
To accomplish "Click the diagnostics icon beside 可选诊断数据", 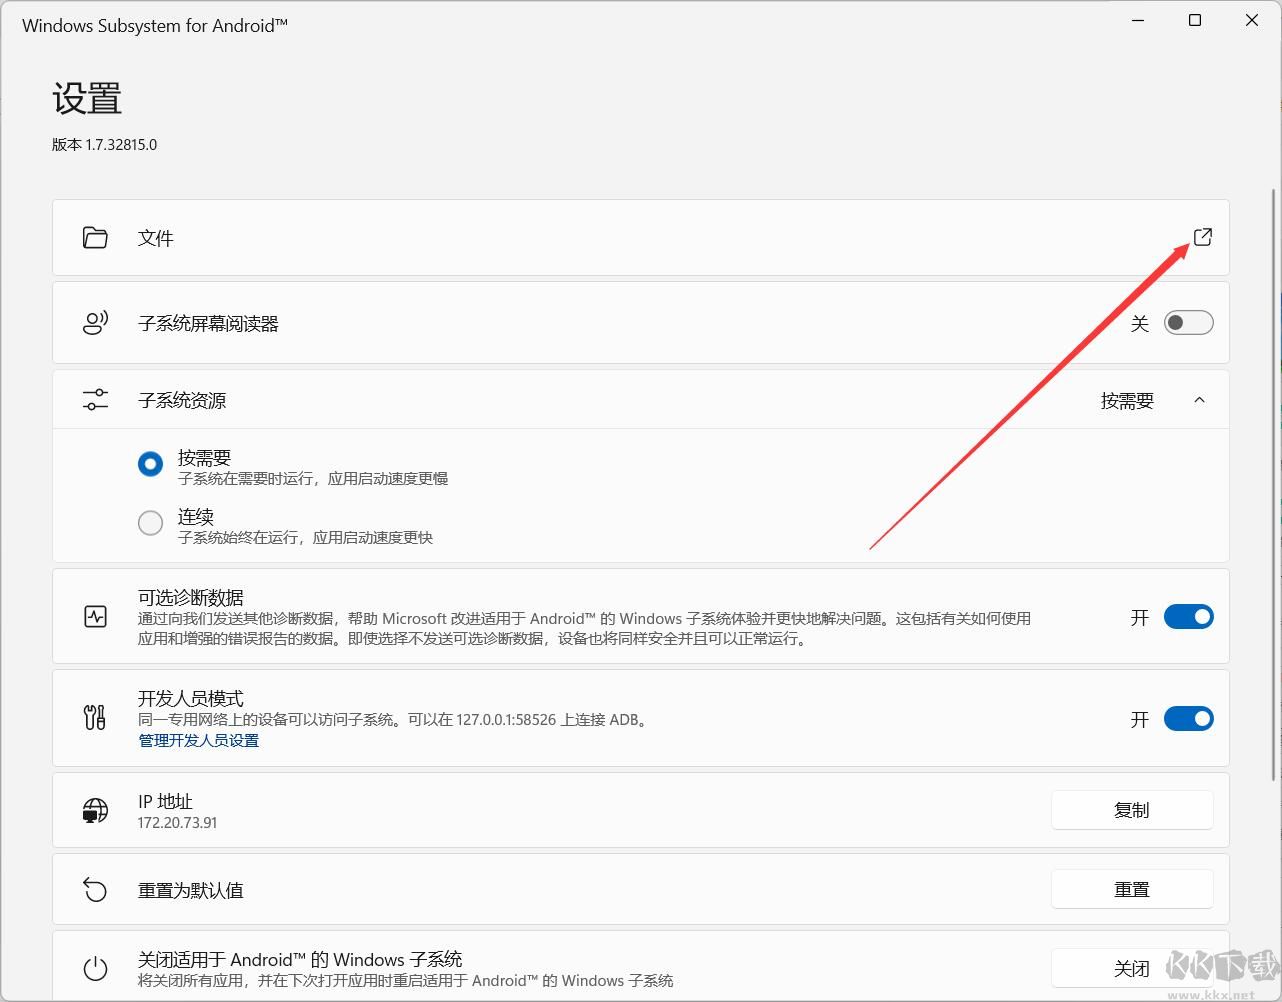I will [x=94, y=617].
